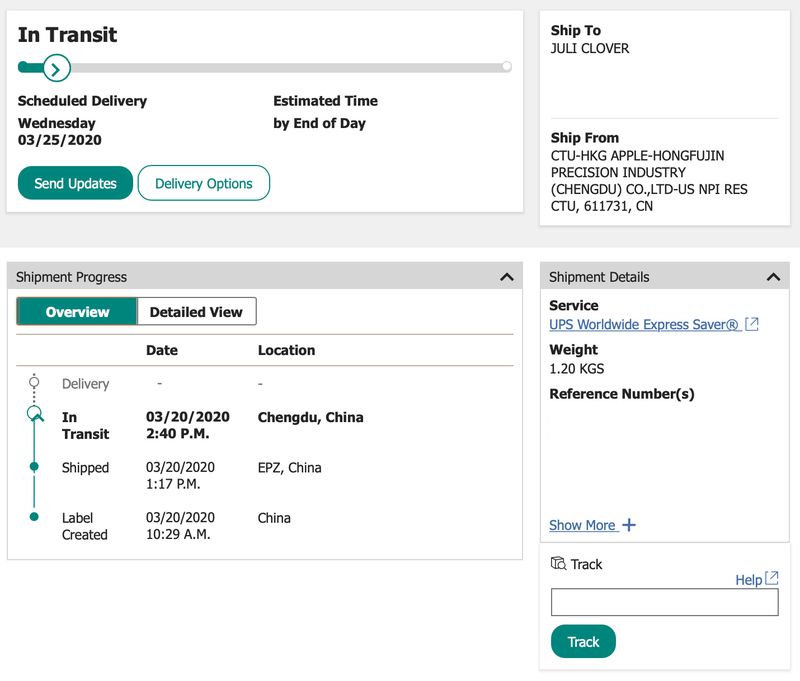This screenshot has height=681, width=800.
Task: Click the end circle of the delivery progress bar
Action: click(x=507, y=67)
